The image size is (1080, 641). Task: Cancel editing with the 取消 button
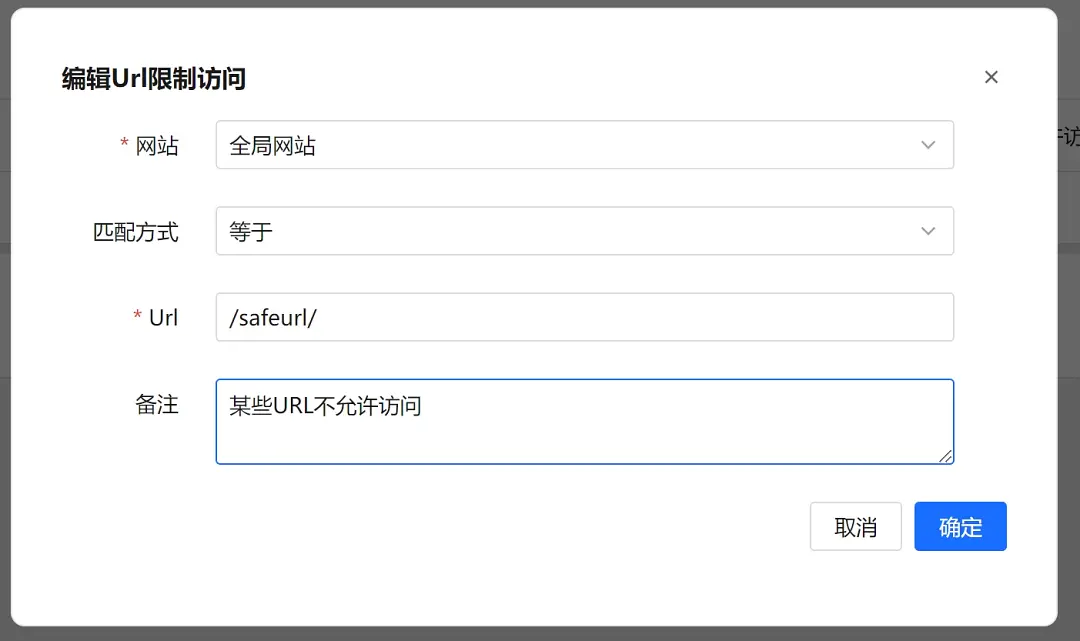click(x=855, y=526)
